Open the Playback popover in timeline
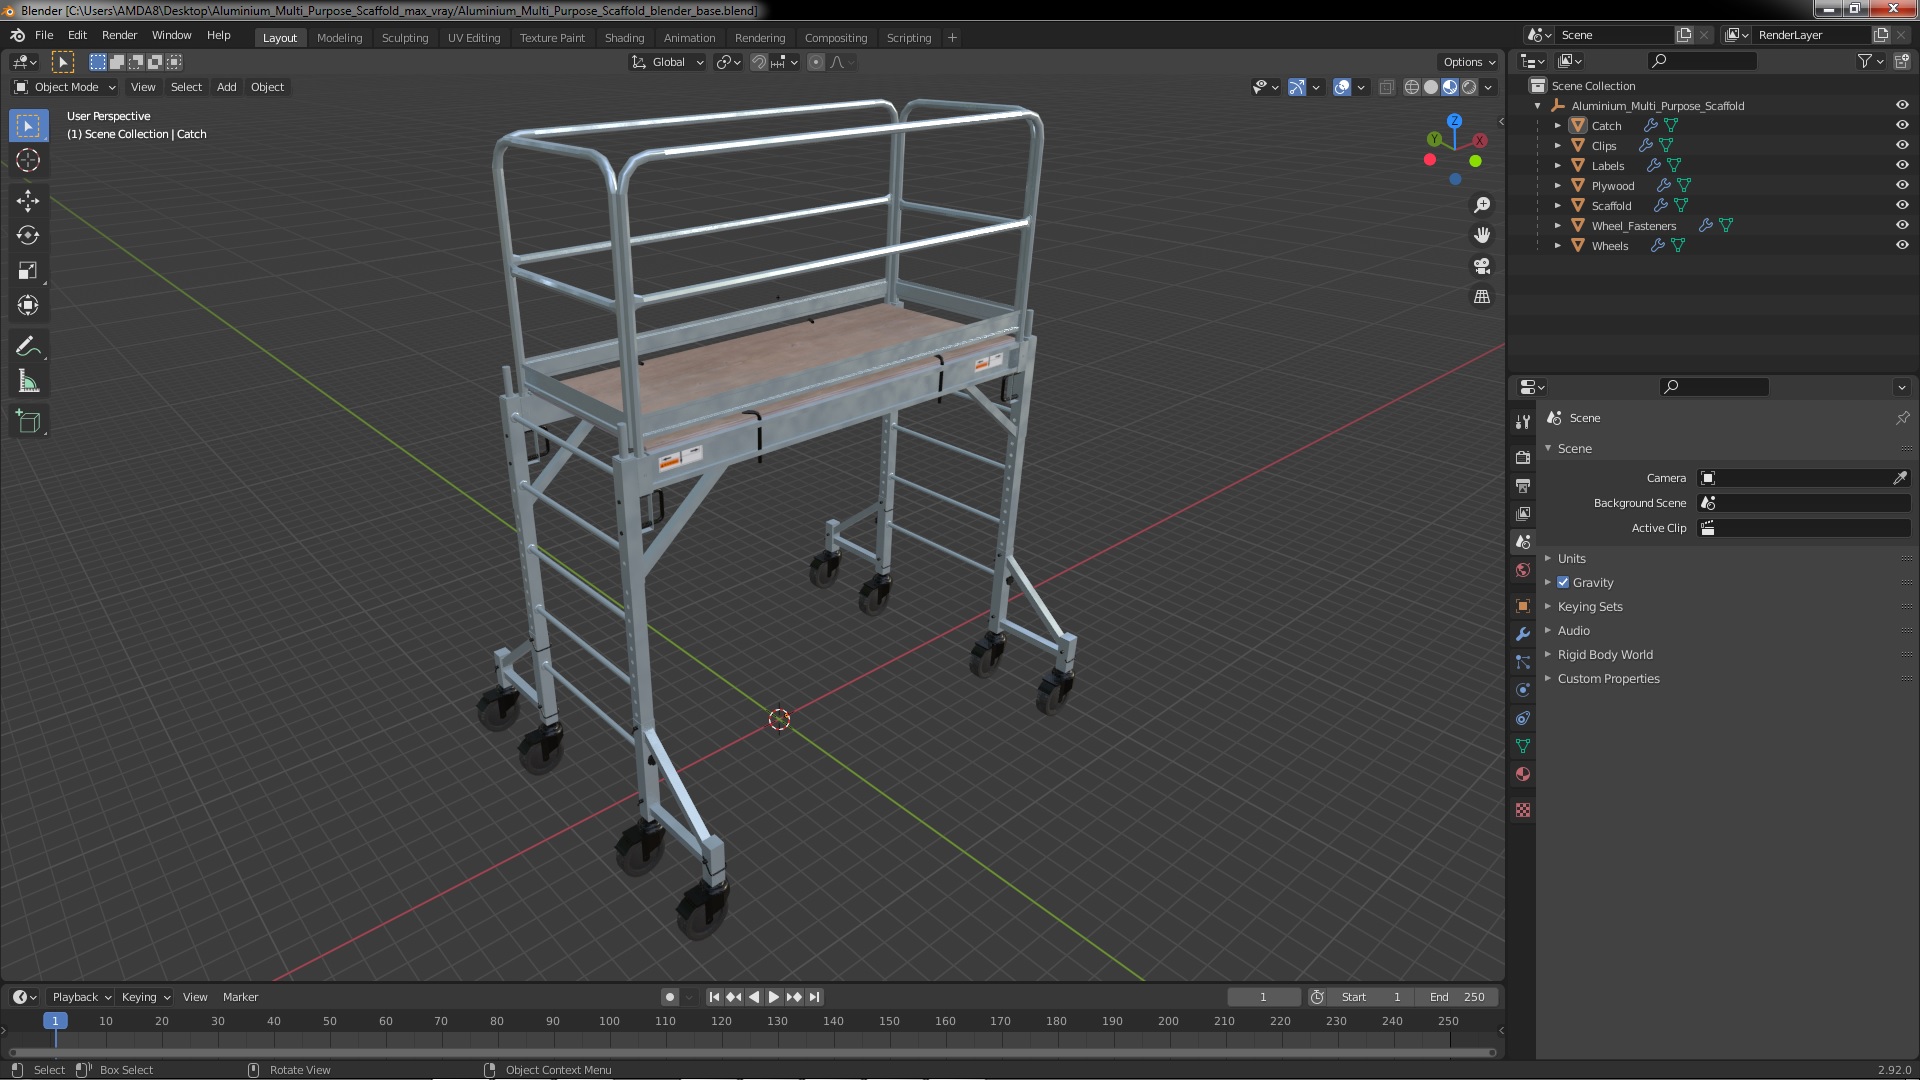The image size is (1920, 1080). point(81,997)
